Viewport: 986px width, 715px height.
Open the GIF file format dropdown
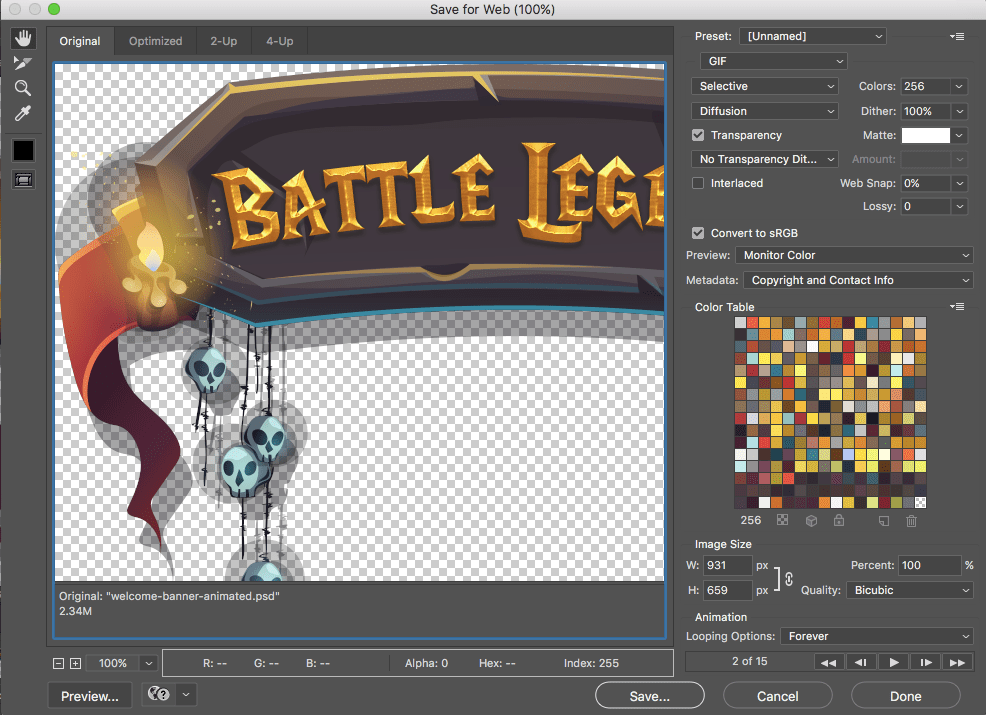click(774, 61)
